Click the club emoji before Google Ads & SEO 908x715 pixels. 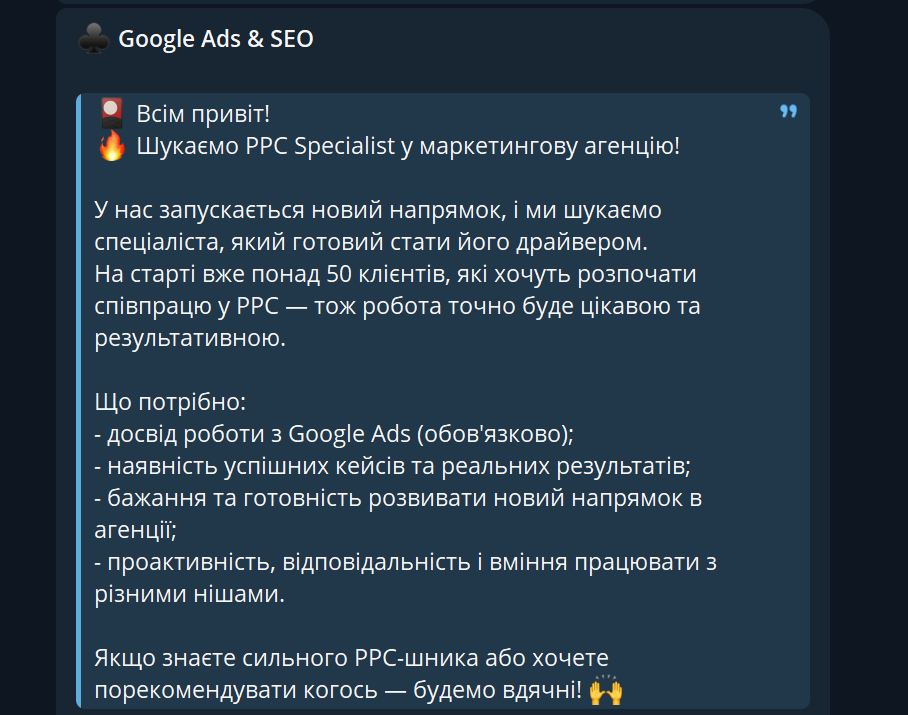[x=93, y=39]
